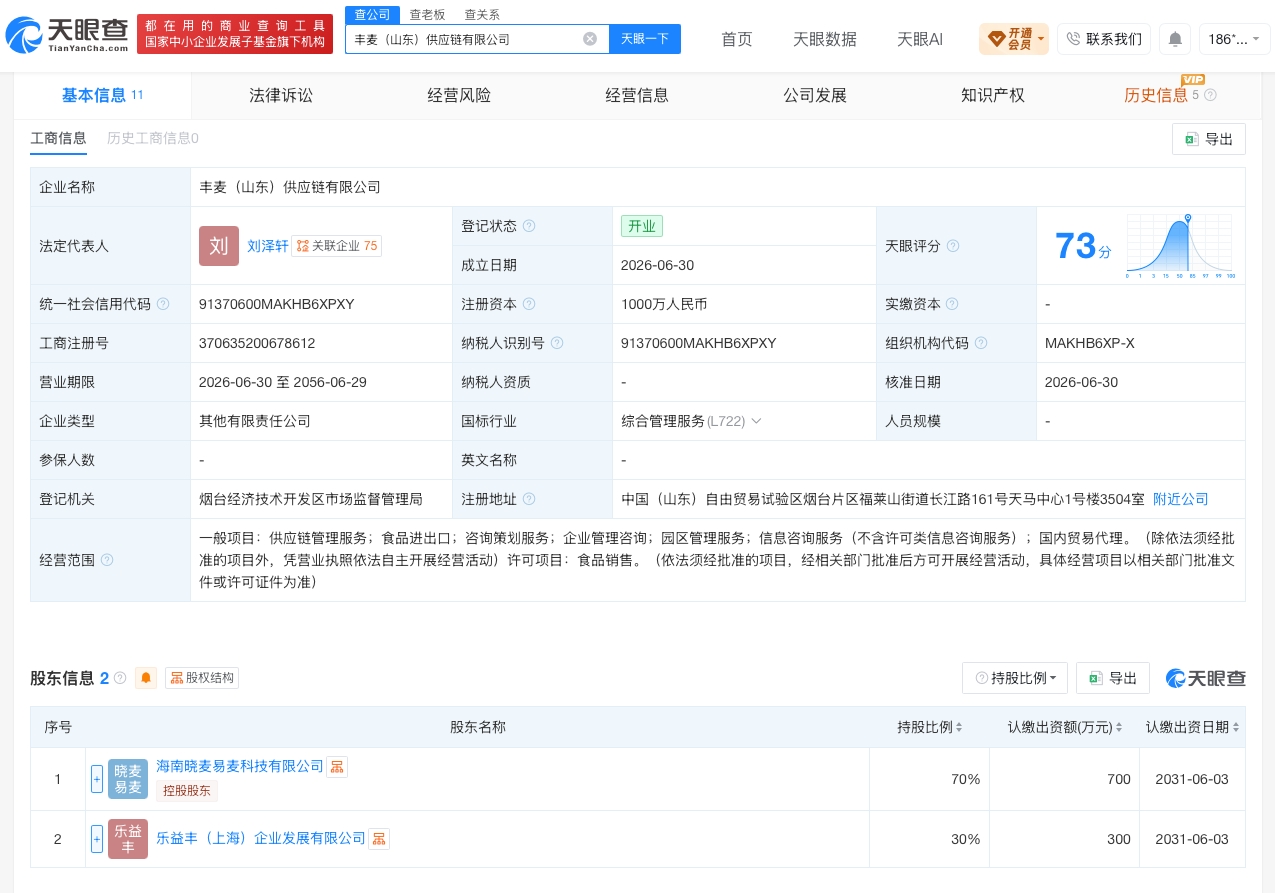1275x893 pixels.
Task: Expand the 乐益丰 shareholder row with the plus button
Action: tap(97, 839)
